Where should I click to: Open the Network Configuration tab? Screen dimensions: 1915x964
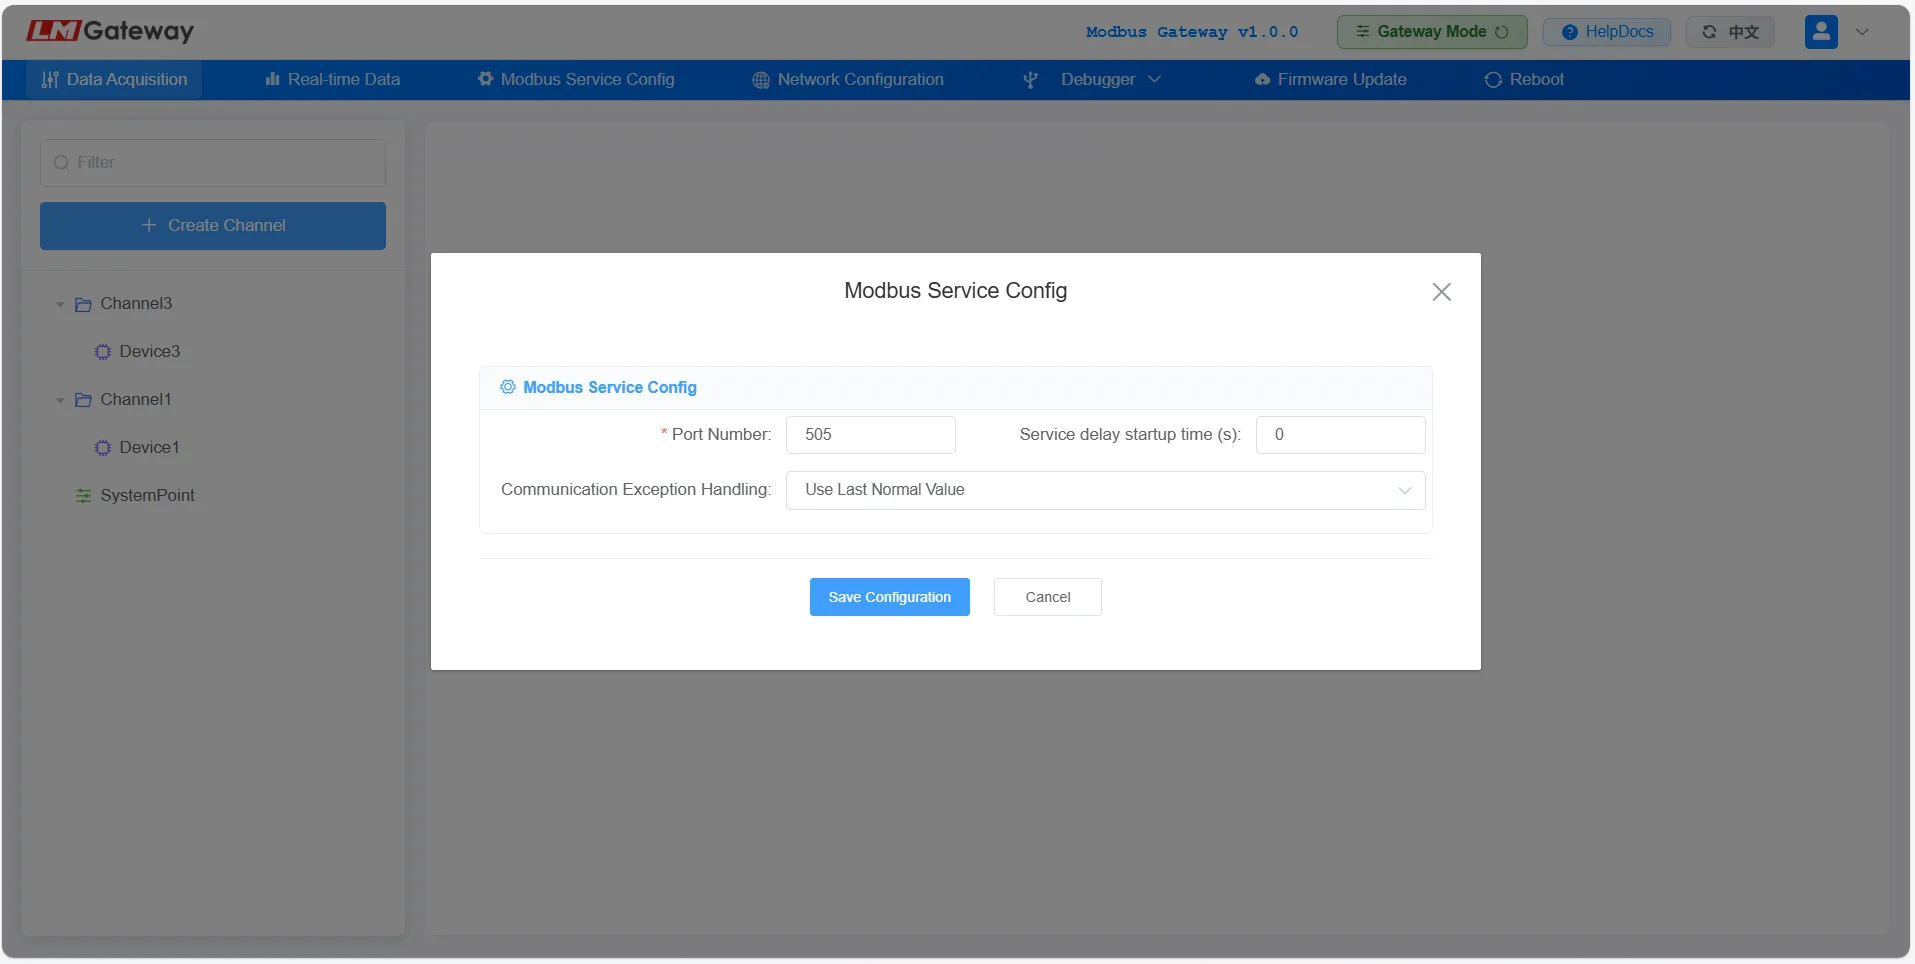(848, 80)
